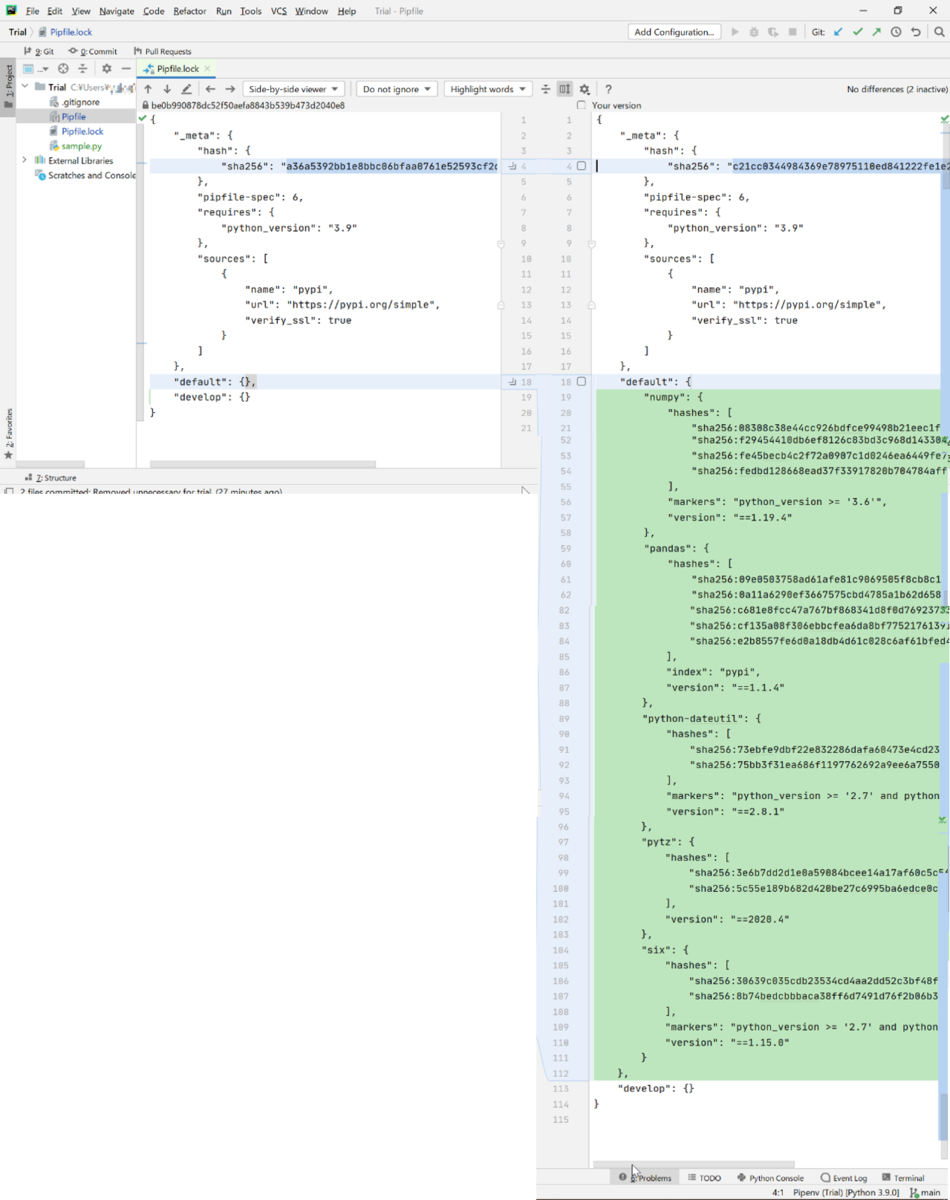
Task: Click the main Git branch widget
Action: coord(926,1193)
